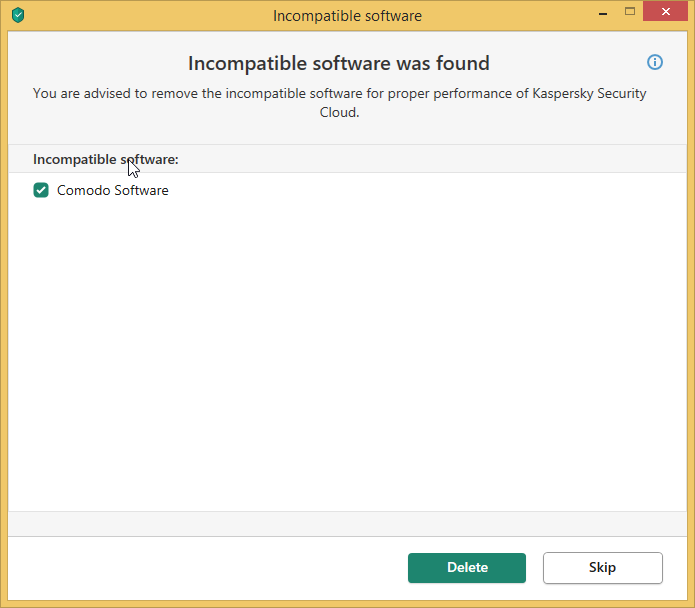Minimize the Incompatible software window
This screenshot has width=695, height=608.
[603, 12]
